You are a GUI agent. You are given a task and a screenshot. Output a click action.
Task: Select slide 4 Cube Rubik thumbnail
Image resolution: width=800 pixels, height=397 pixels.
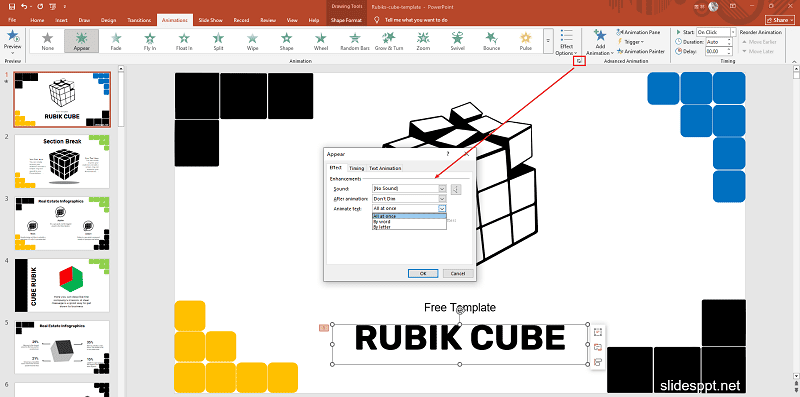pos(62,285)
